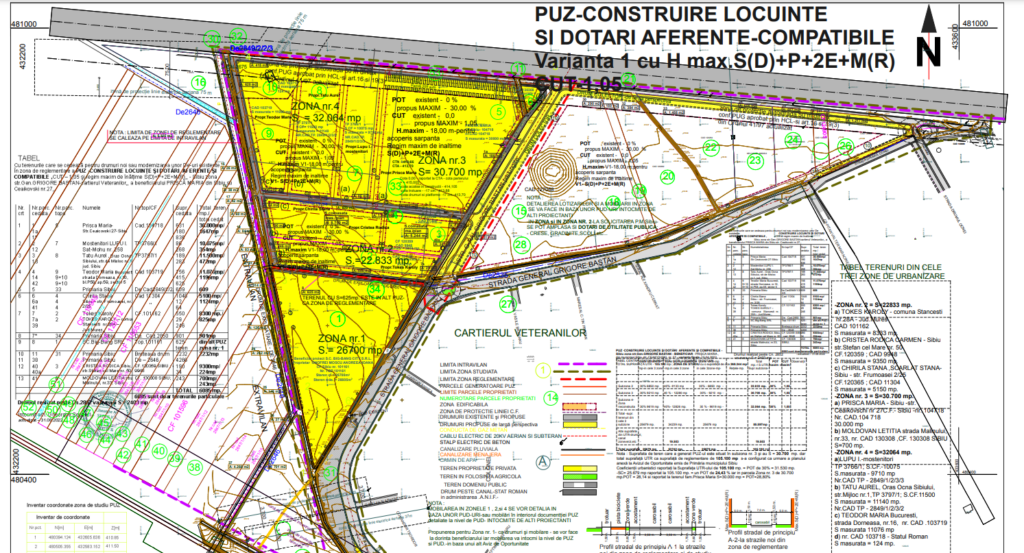
Task: Click the north arrow compass symbol
Action: [928, 45]
